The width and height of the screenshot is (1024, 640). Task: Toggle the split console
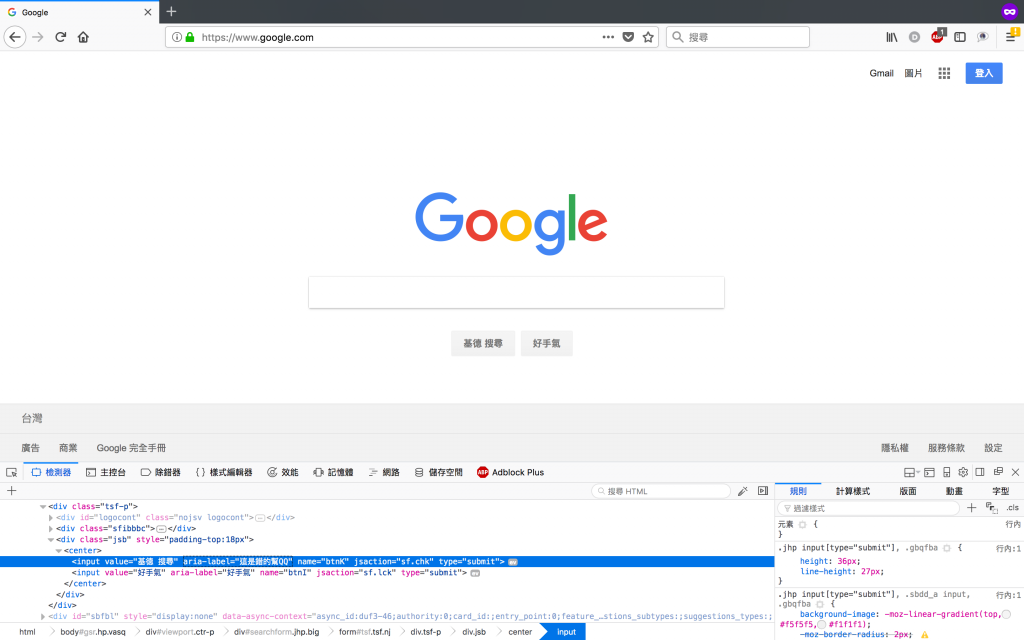click(x=929, y=472)
